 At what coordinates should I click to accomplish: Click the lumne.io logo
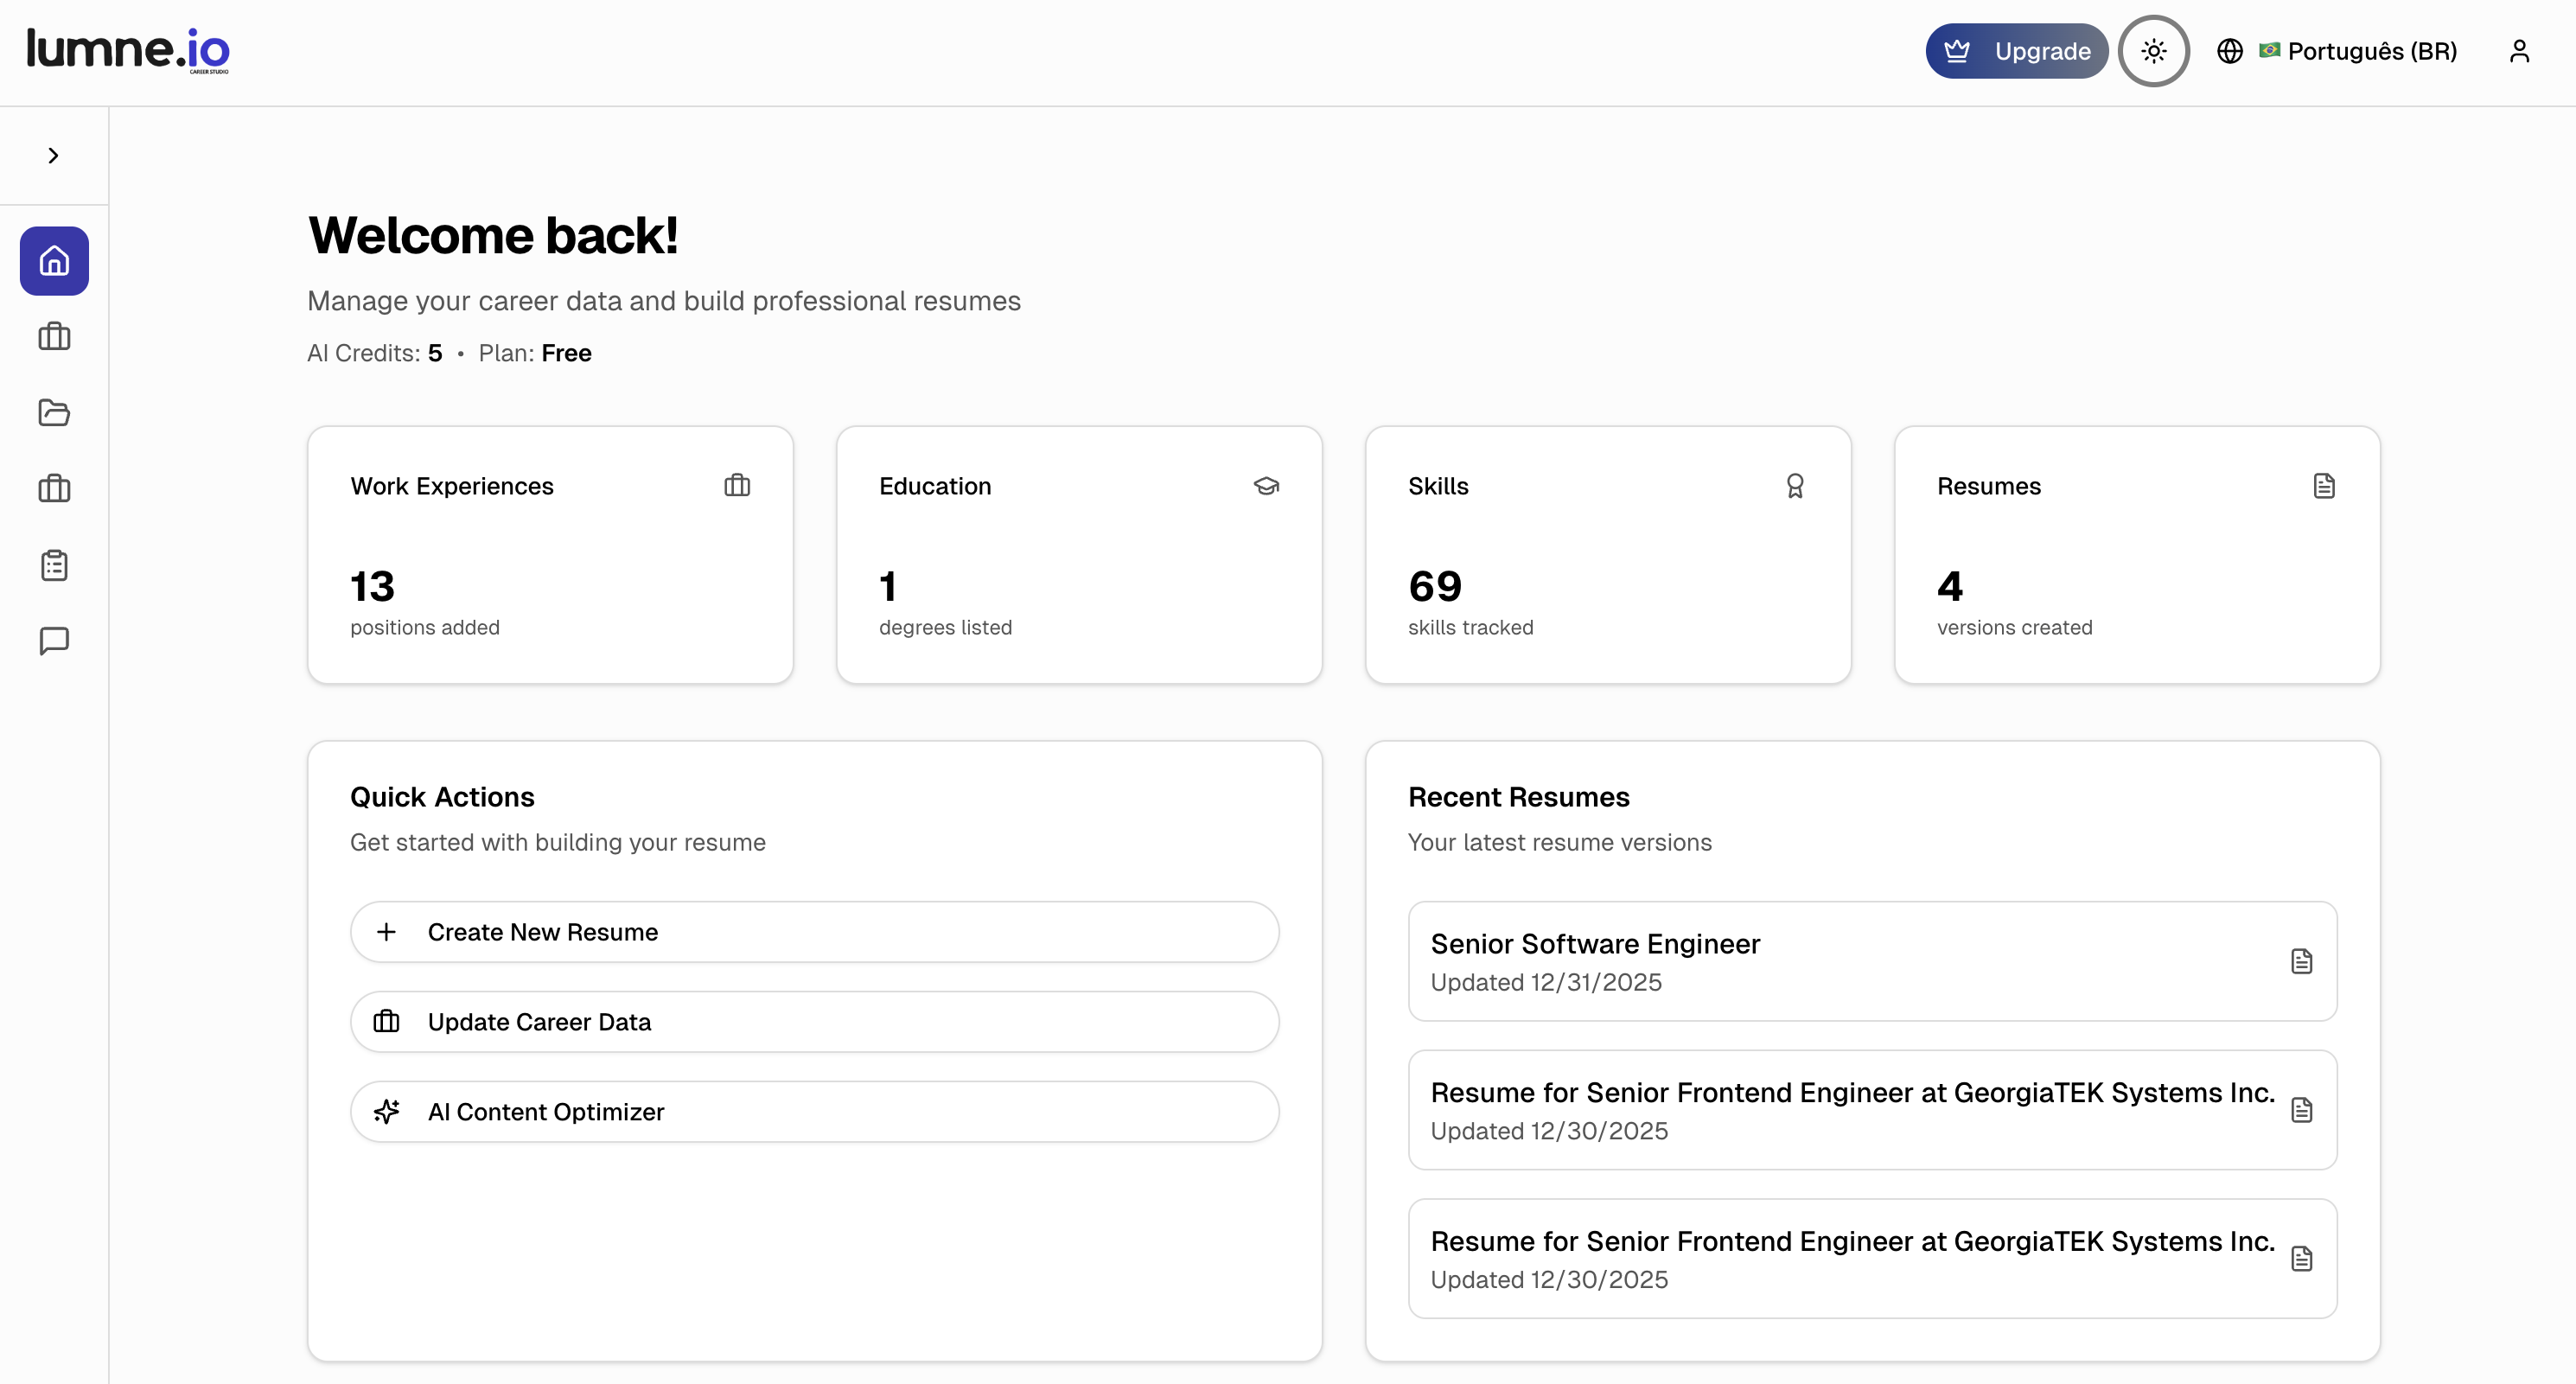(128, 50)
